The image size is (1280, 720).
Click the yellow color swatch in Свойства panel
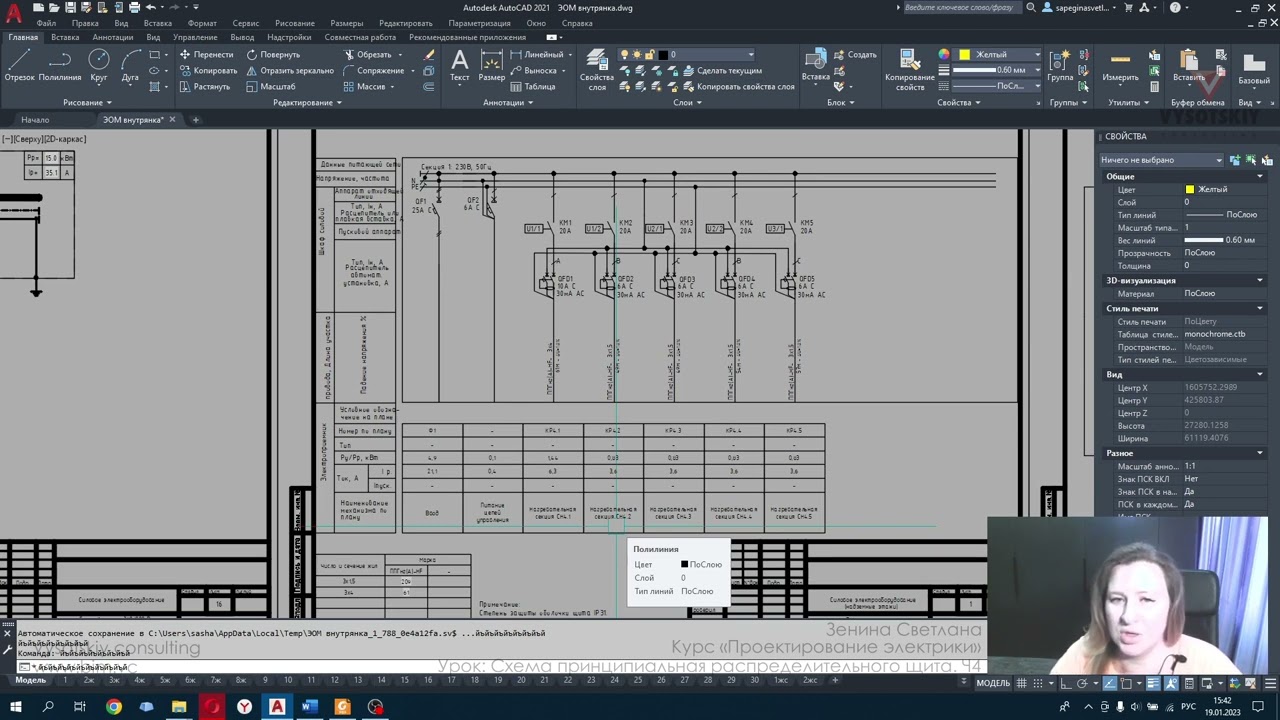click(x=1189, y=189)
